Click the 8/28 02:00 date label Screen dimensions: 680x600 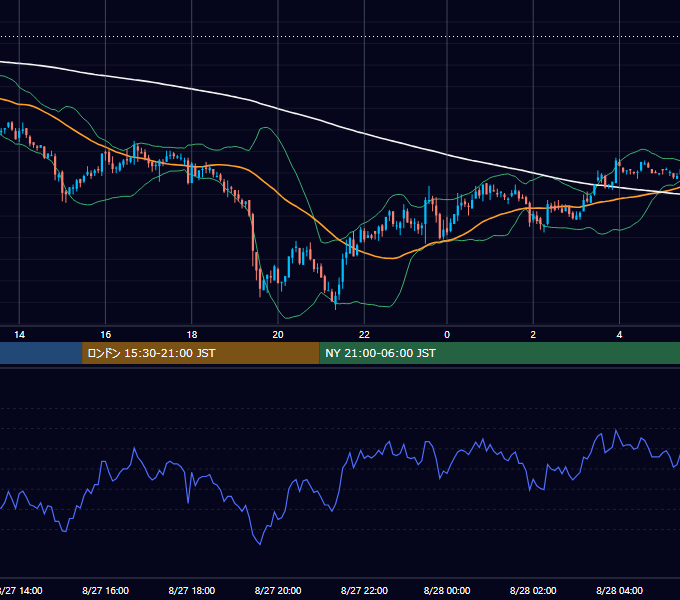point(533,590)
